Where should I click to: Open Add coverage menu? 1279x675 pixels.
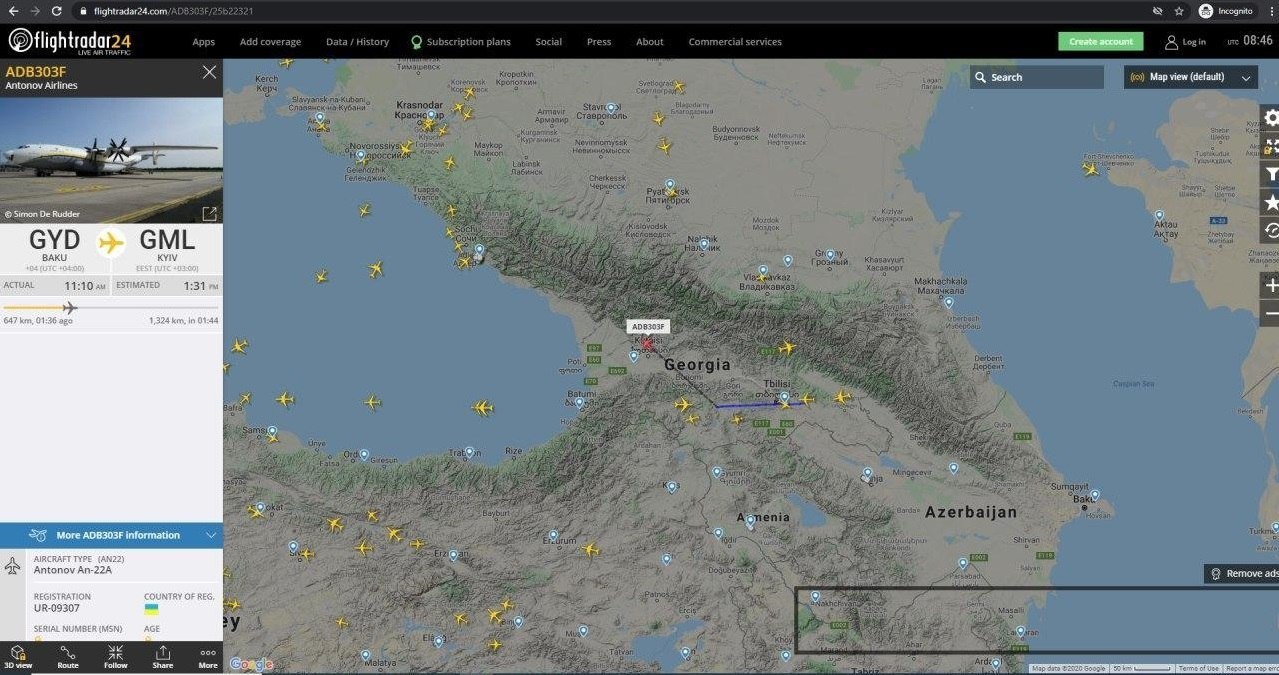click(x=270, y=42)
